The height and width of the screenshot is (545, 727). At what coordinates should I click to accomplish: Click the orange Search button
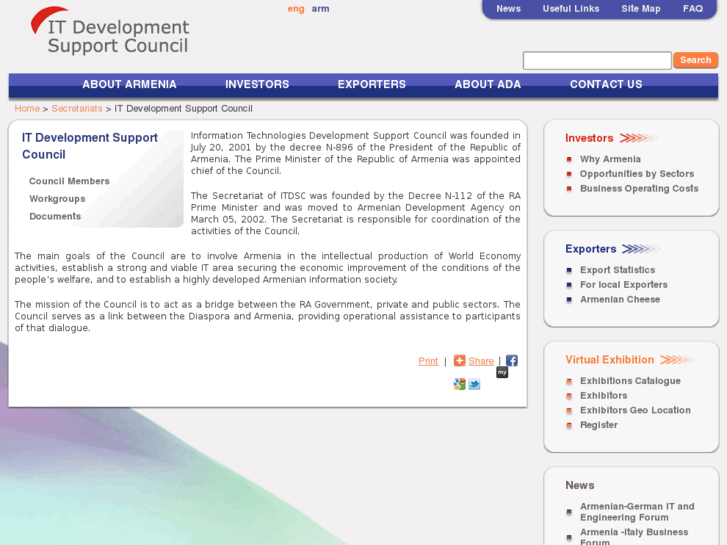click(695, 60)
